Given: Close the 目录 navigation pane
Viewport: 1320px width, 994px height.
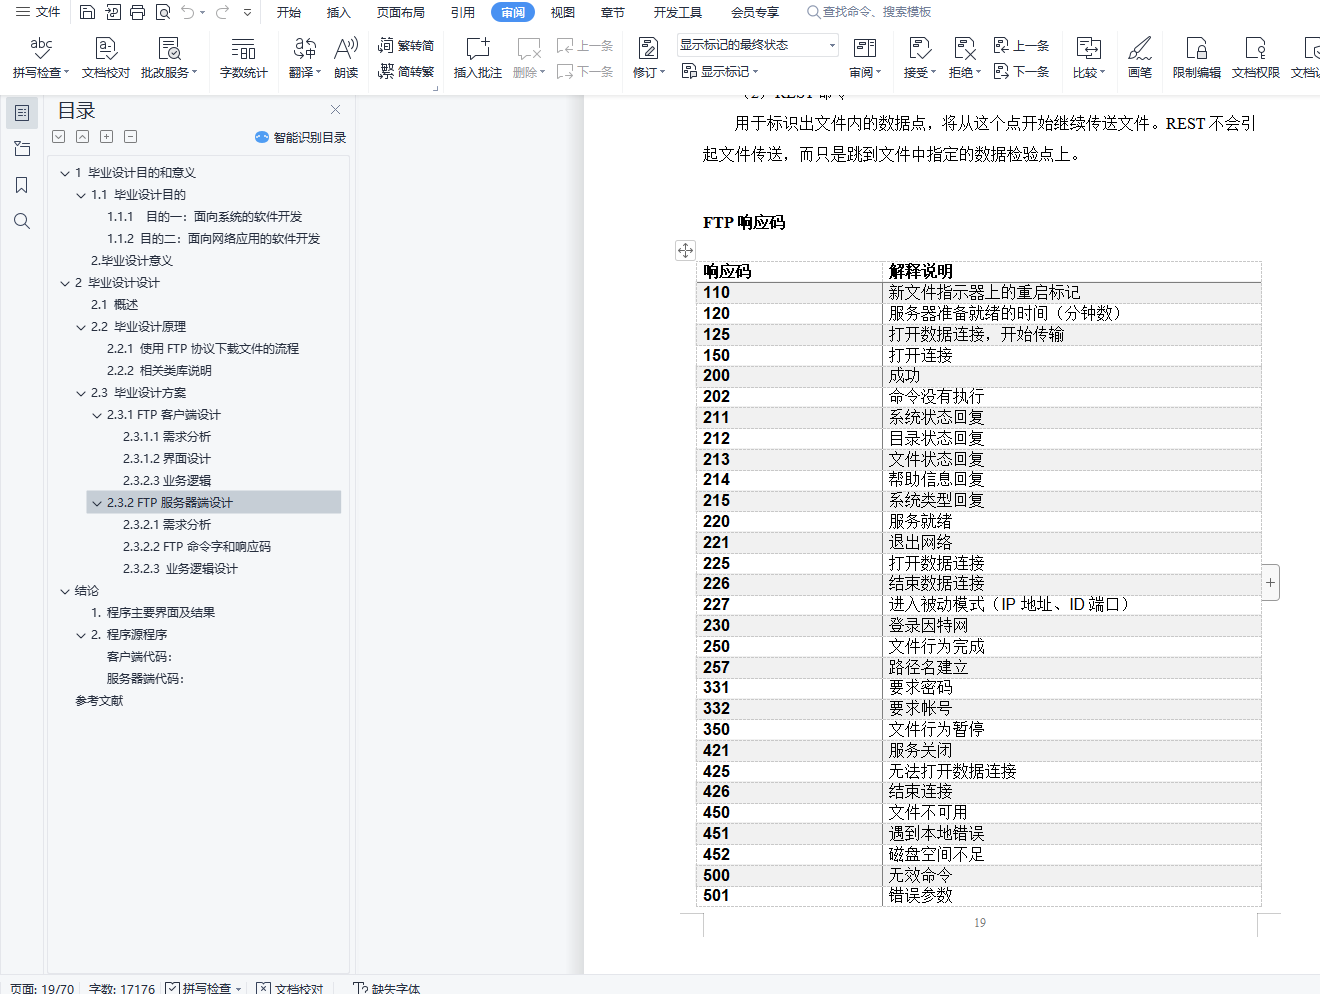Looking at the screenshot, I should [335, 110].
